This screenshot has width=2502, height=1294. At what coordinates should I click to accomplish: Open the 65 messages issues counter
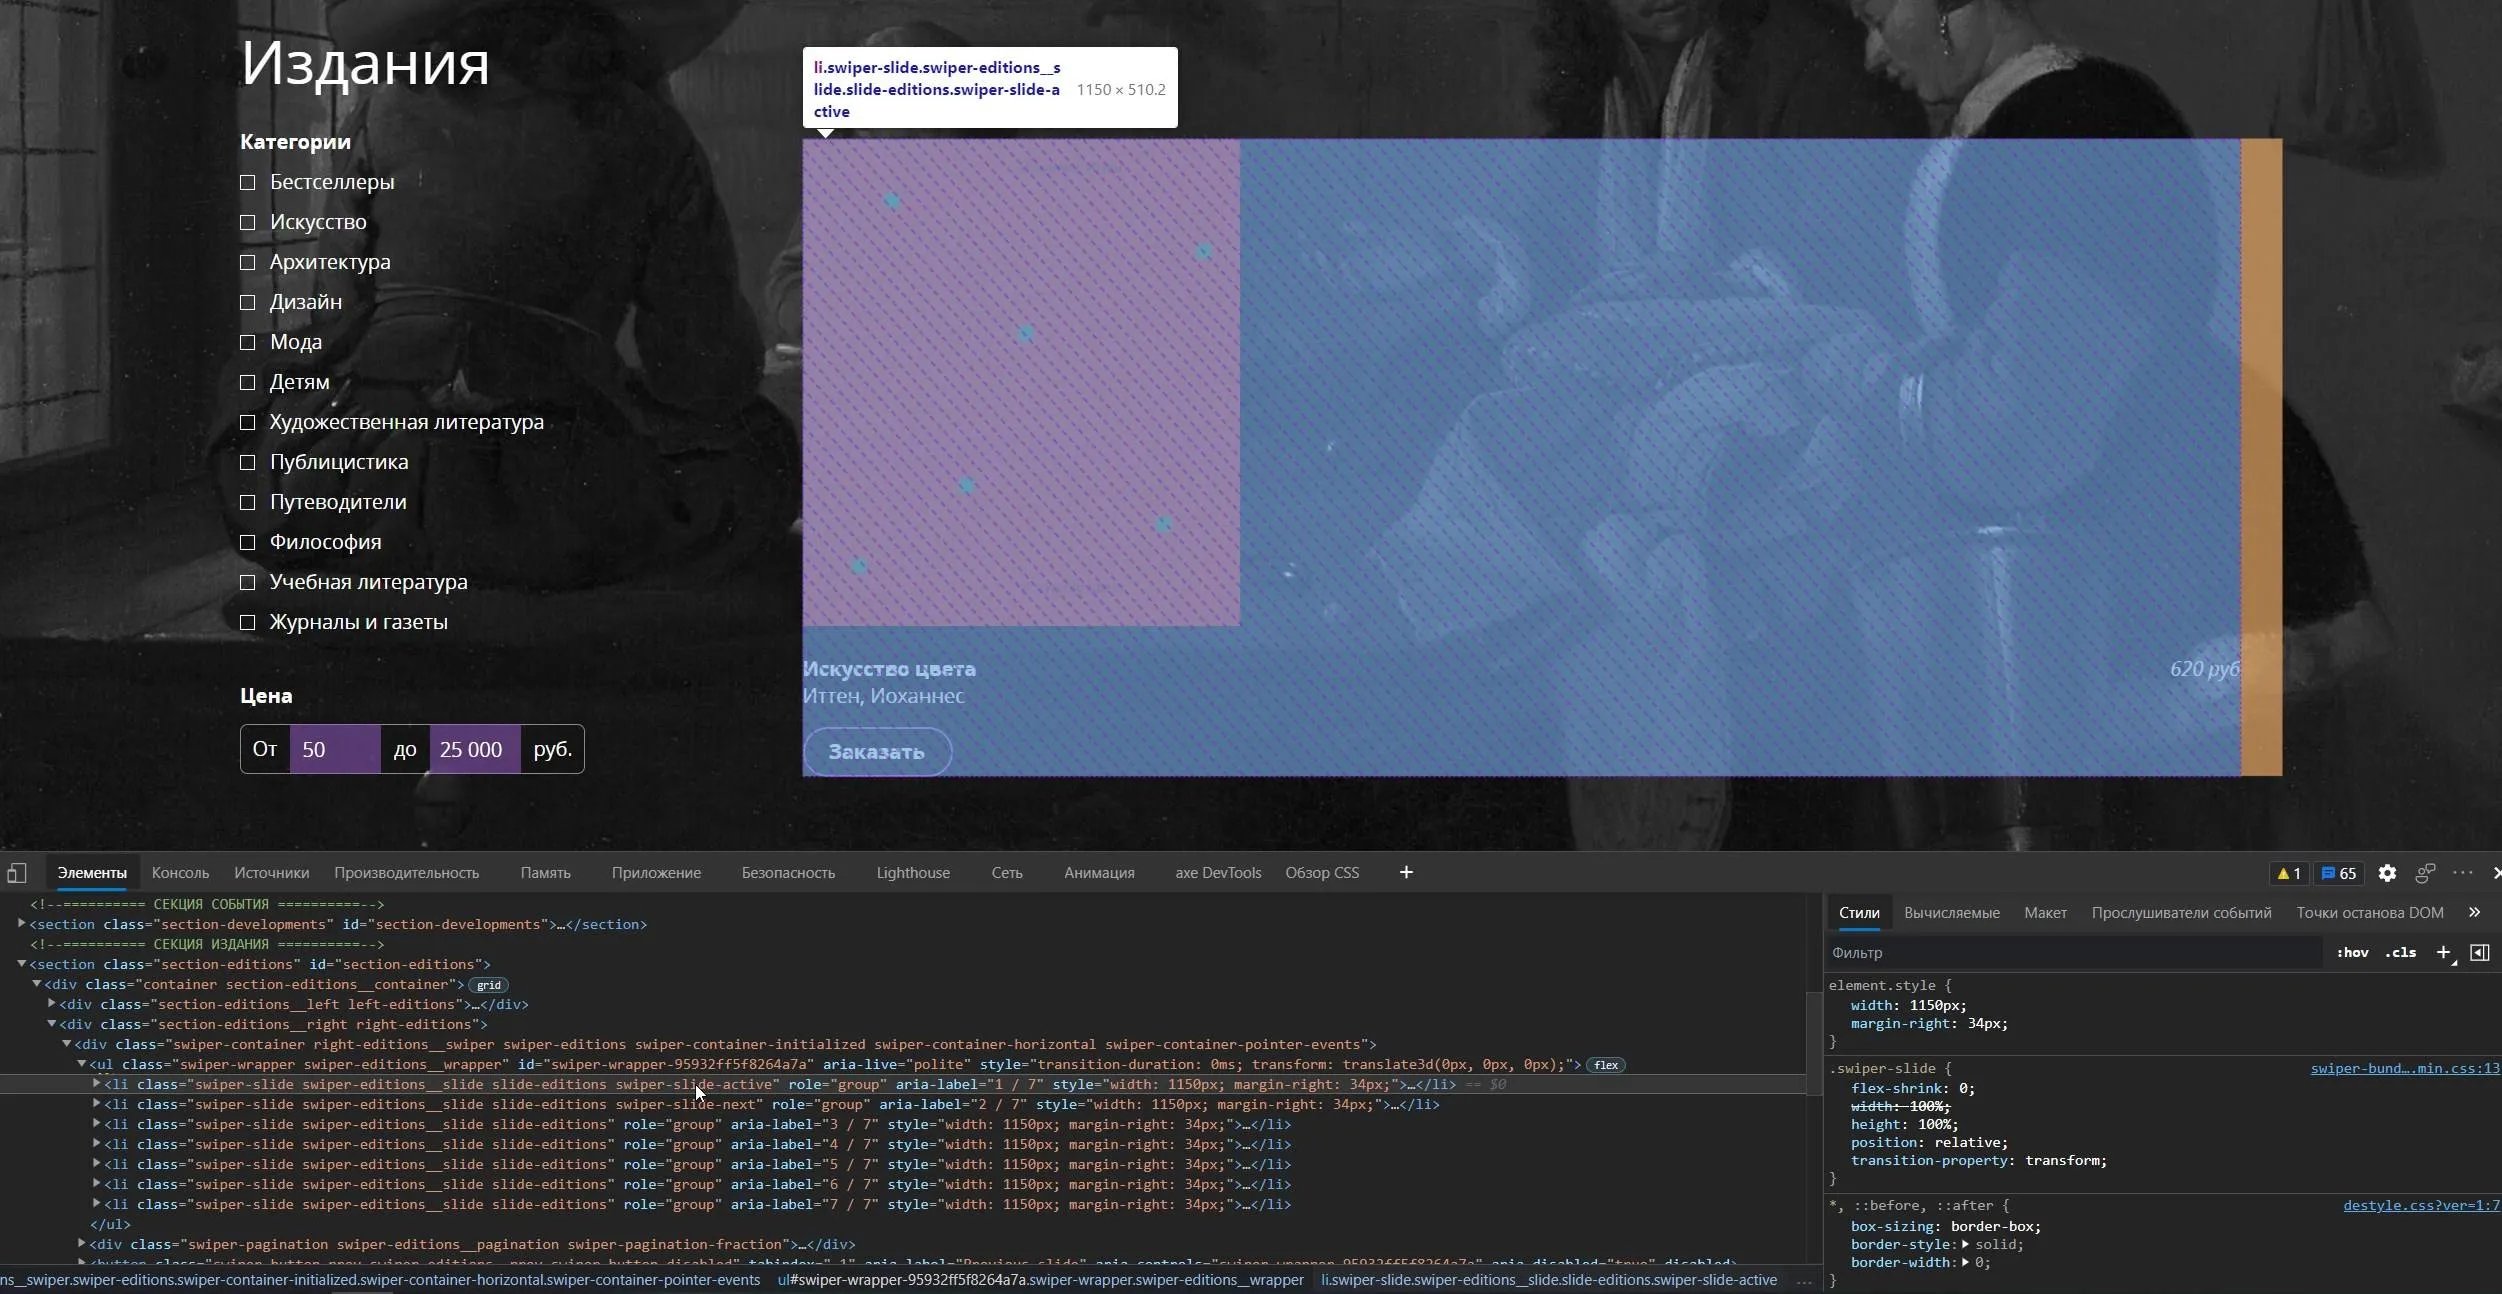[2339, 873]
